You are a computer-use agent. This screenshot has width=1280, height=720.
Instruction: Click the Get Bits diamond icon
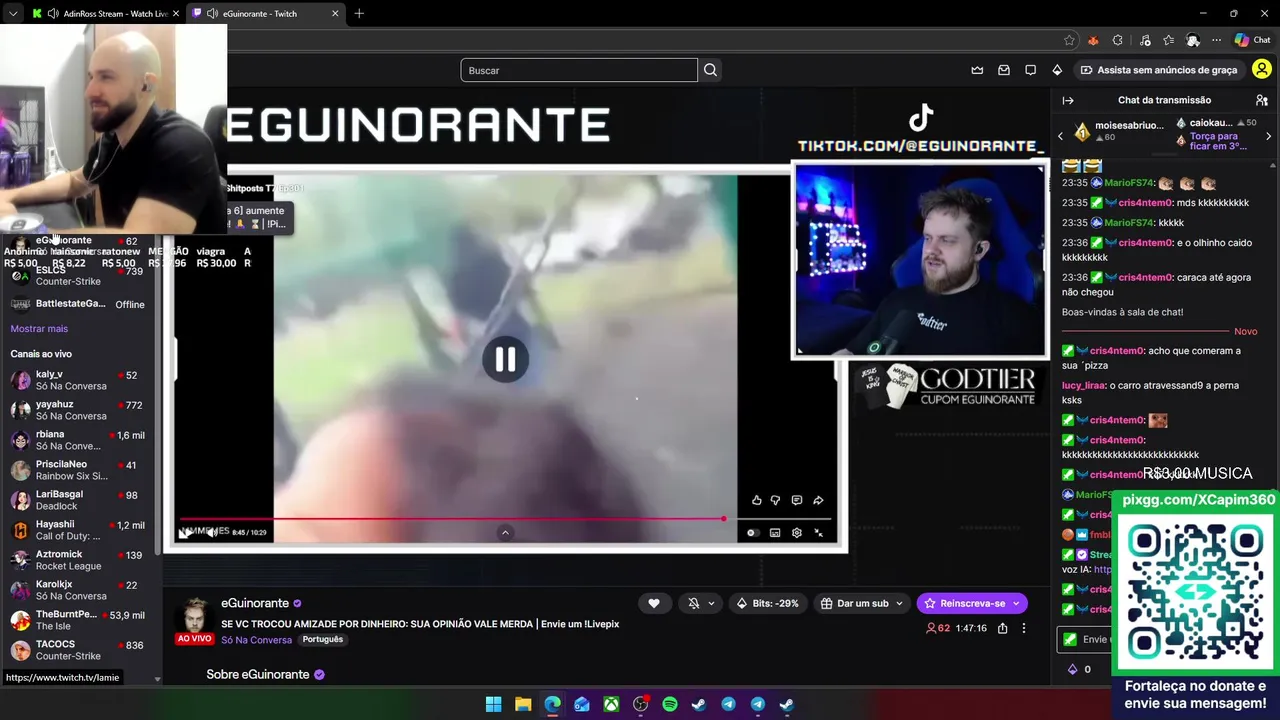click(x=1057, y=70)
